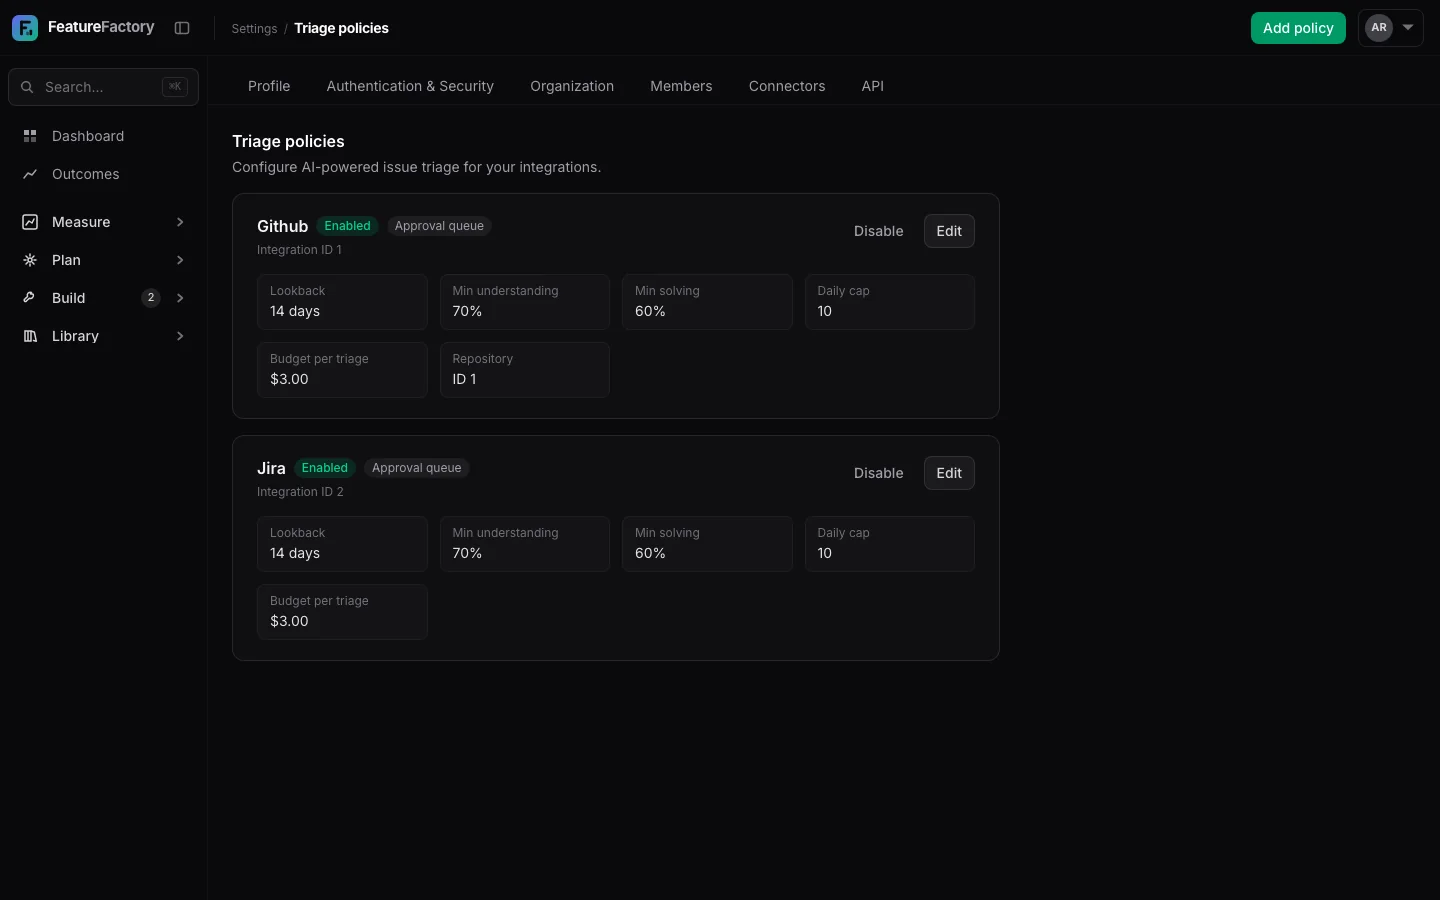Click the AR user avatar

pos(1379,28)
